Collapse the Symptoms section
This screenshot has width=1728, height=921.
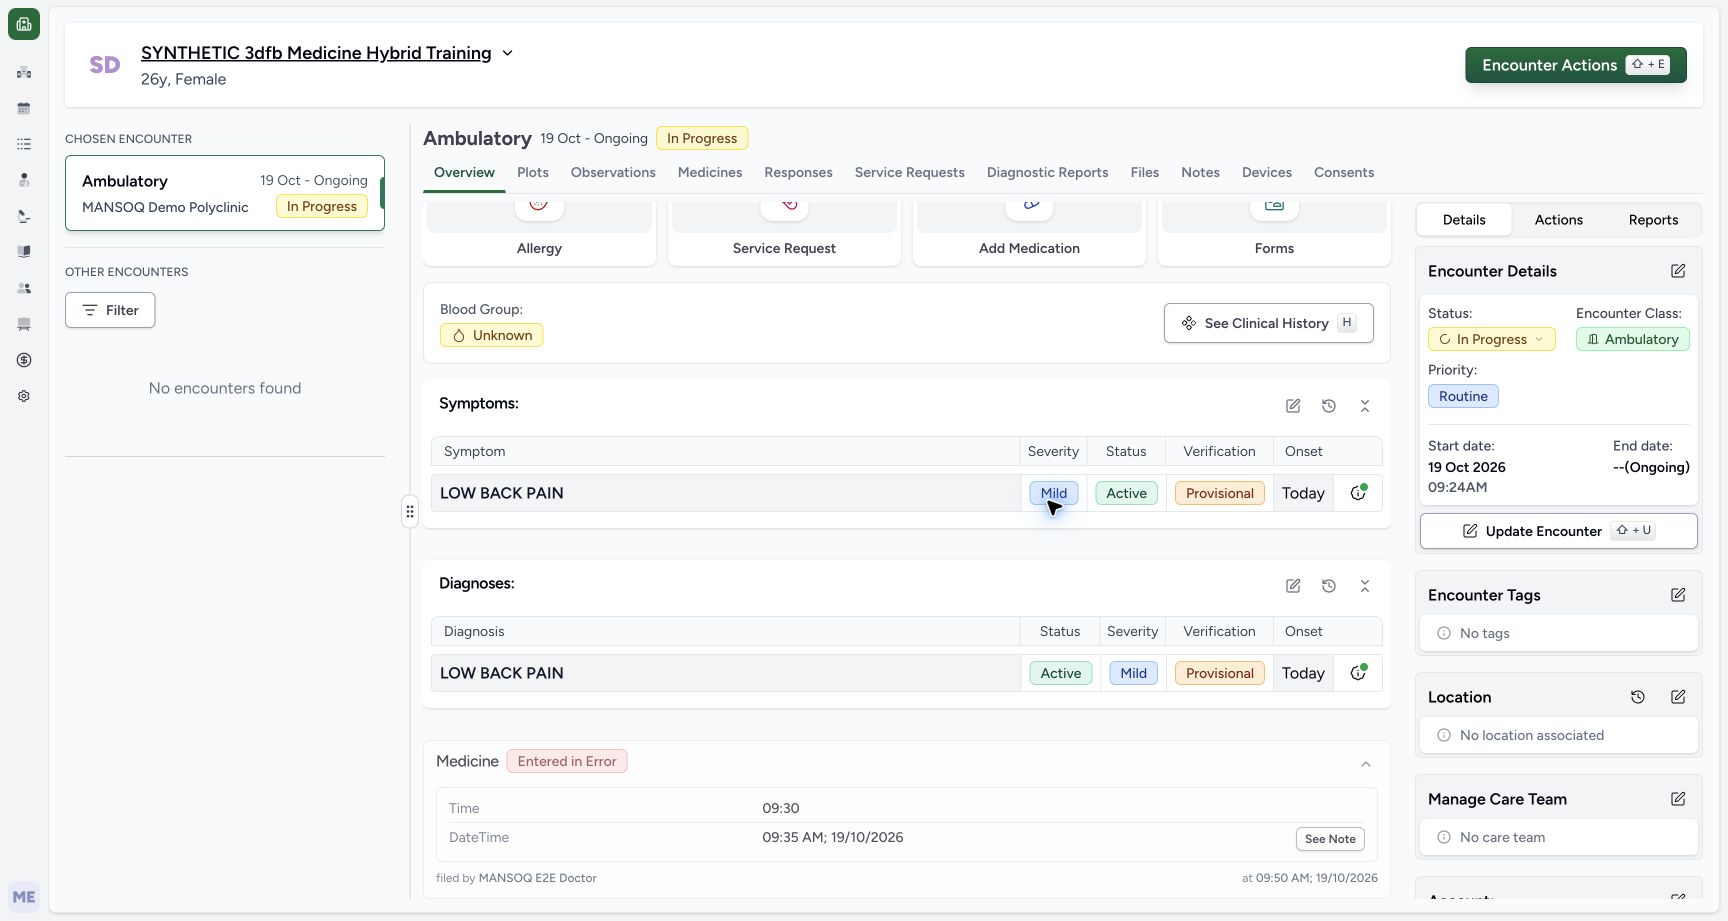coord(1365,406)
